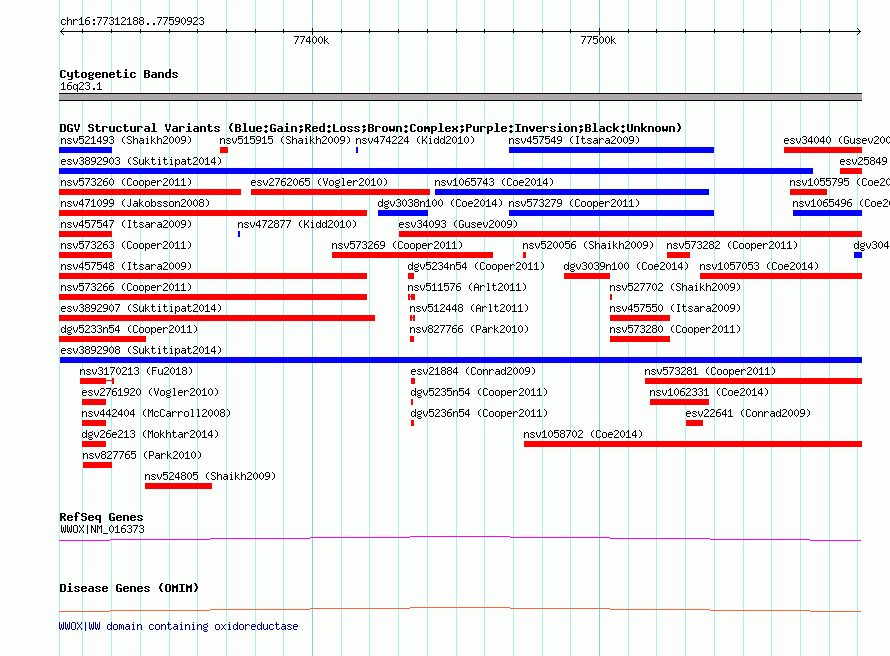Click the nsv573280 (Cooper2011) label
This screenshot has height=656, width=890.
tap(675, 329)
